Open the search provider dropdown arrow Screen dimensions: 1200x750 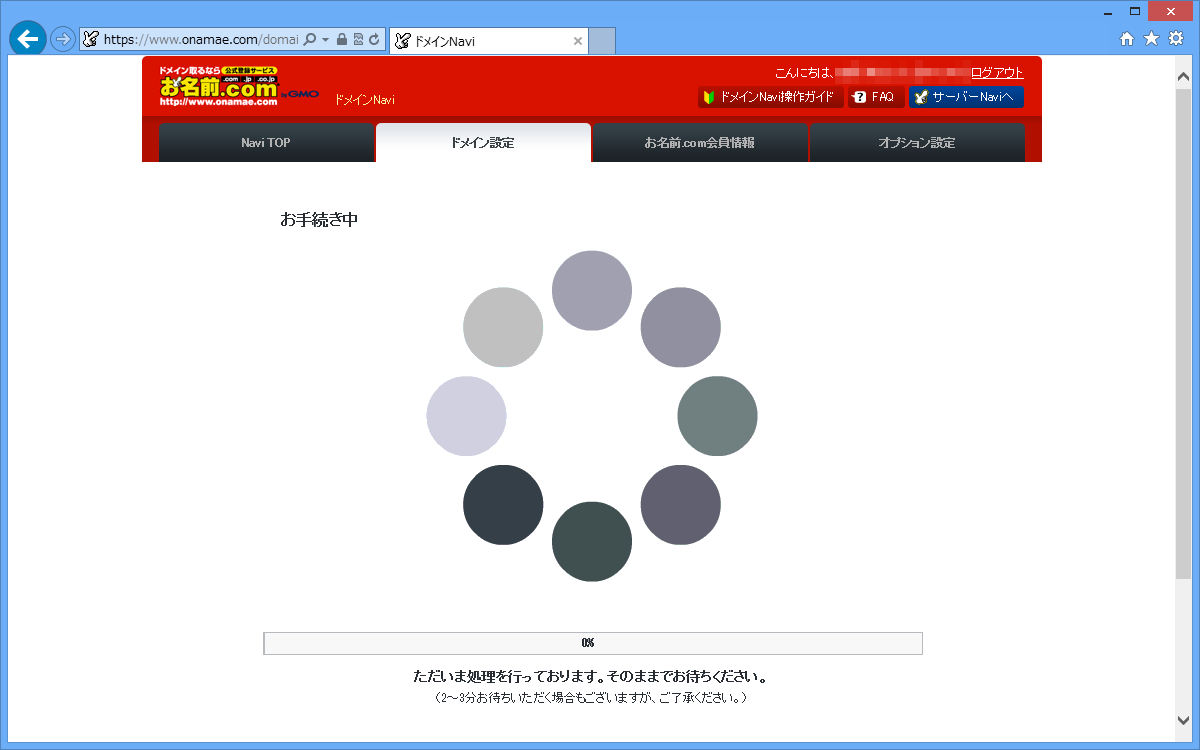point(325,39)
